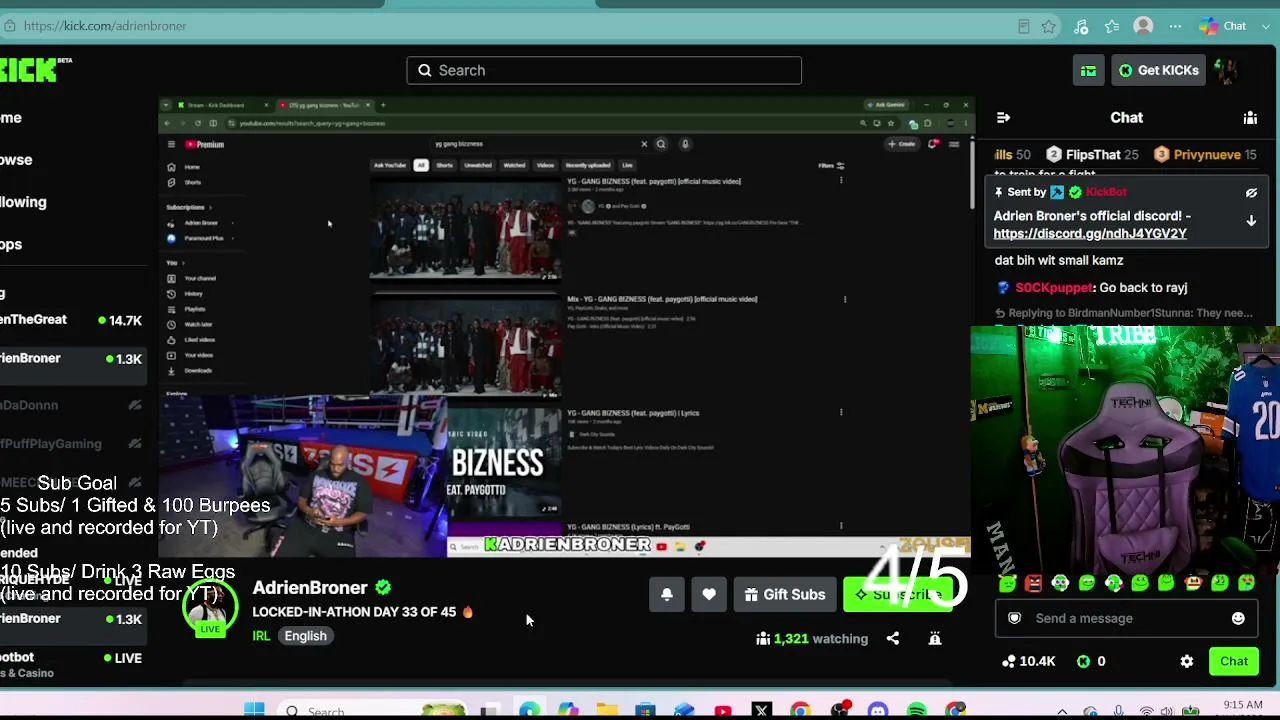This screenshot has height=720, width=1280.
Task: Collapse the chat panel with the arrow icon
Action: (x=1003, y=118)
